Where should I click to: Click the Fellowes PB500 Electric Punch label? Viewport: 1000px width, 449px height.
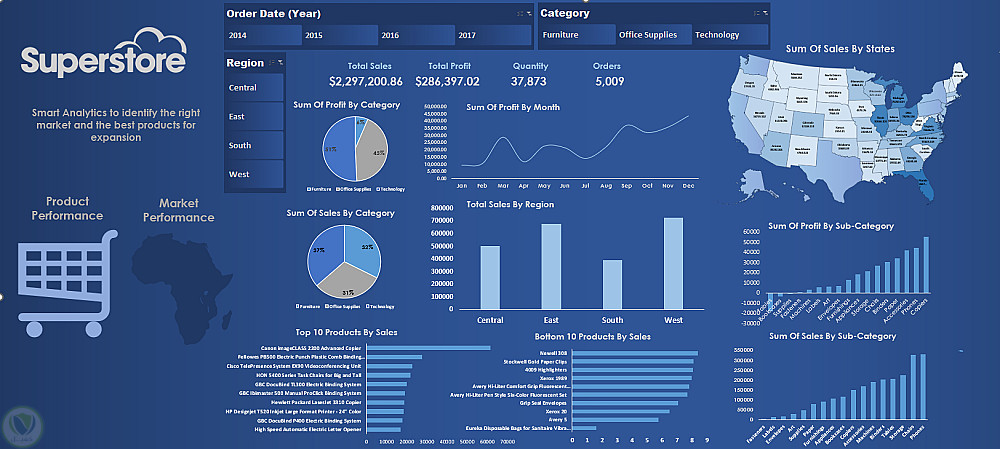(x=300, y=357)
